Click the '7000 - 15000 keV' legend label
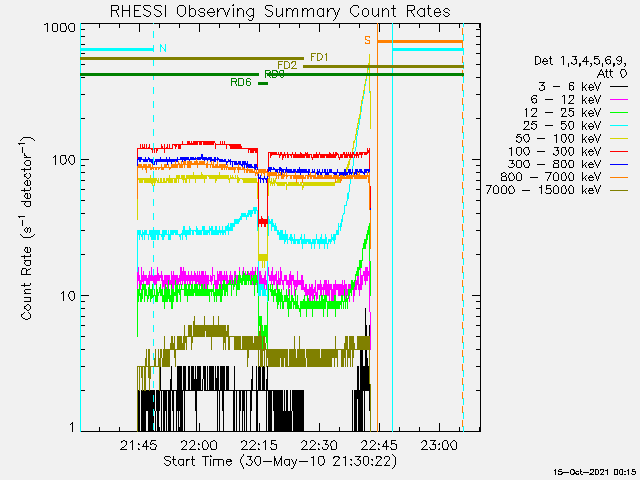Screen dimensions: 640x480 coord(543,190)
